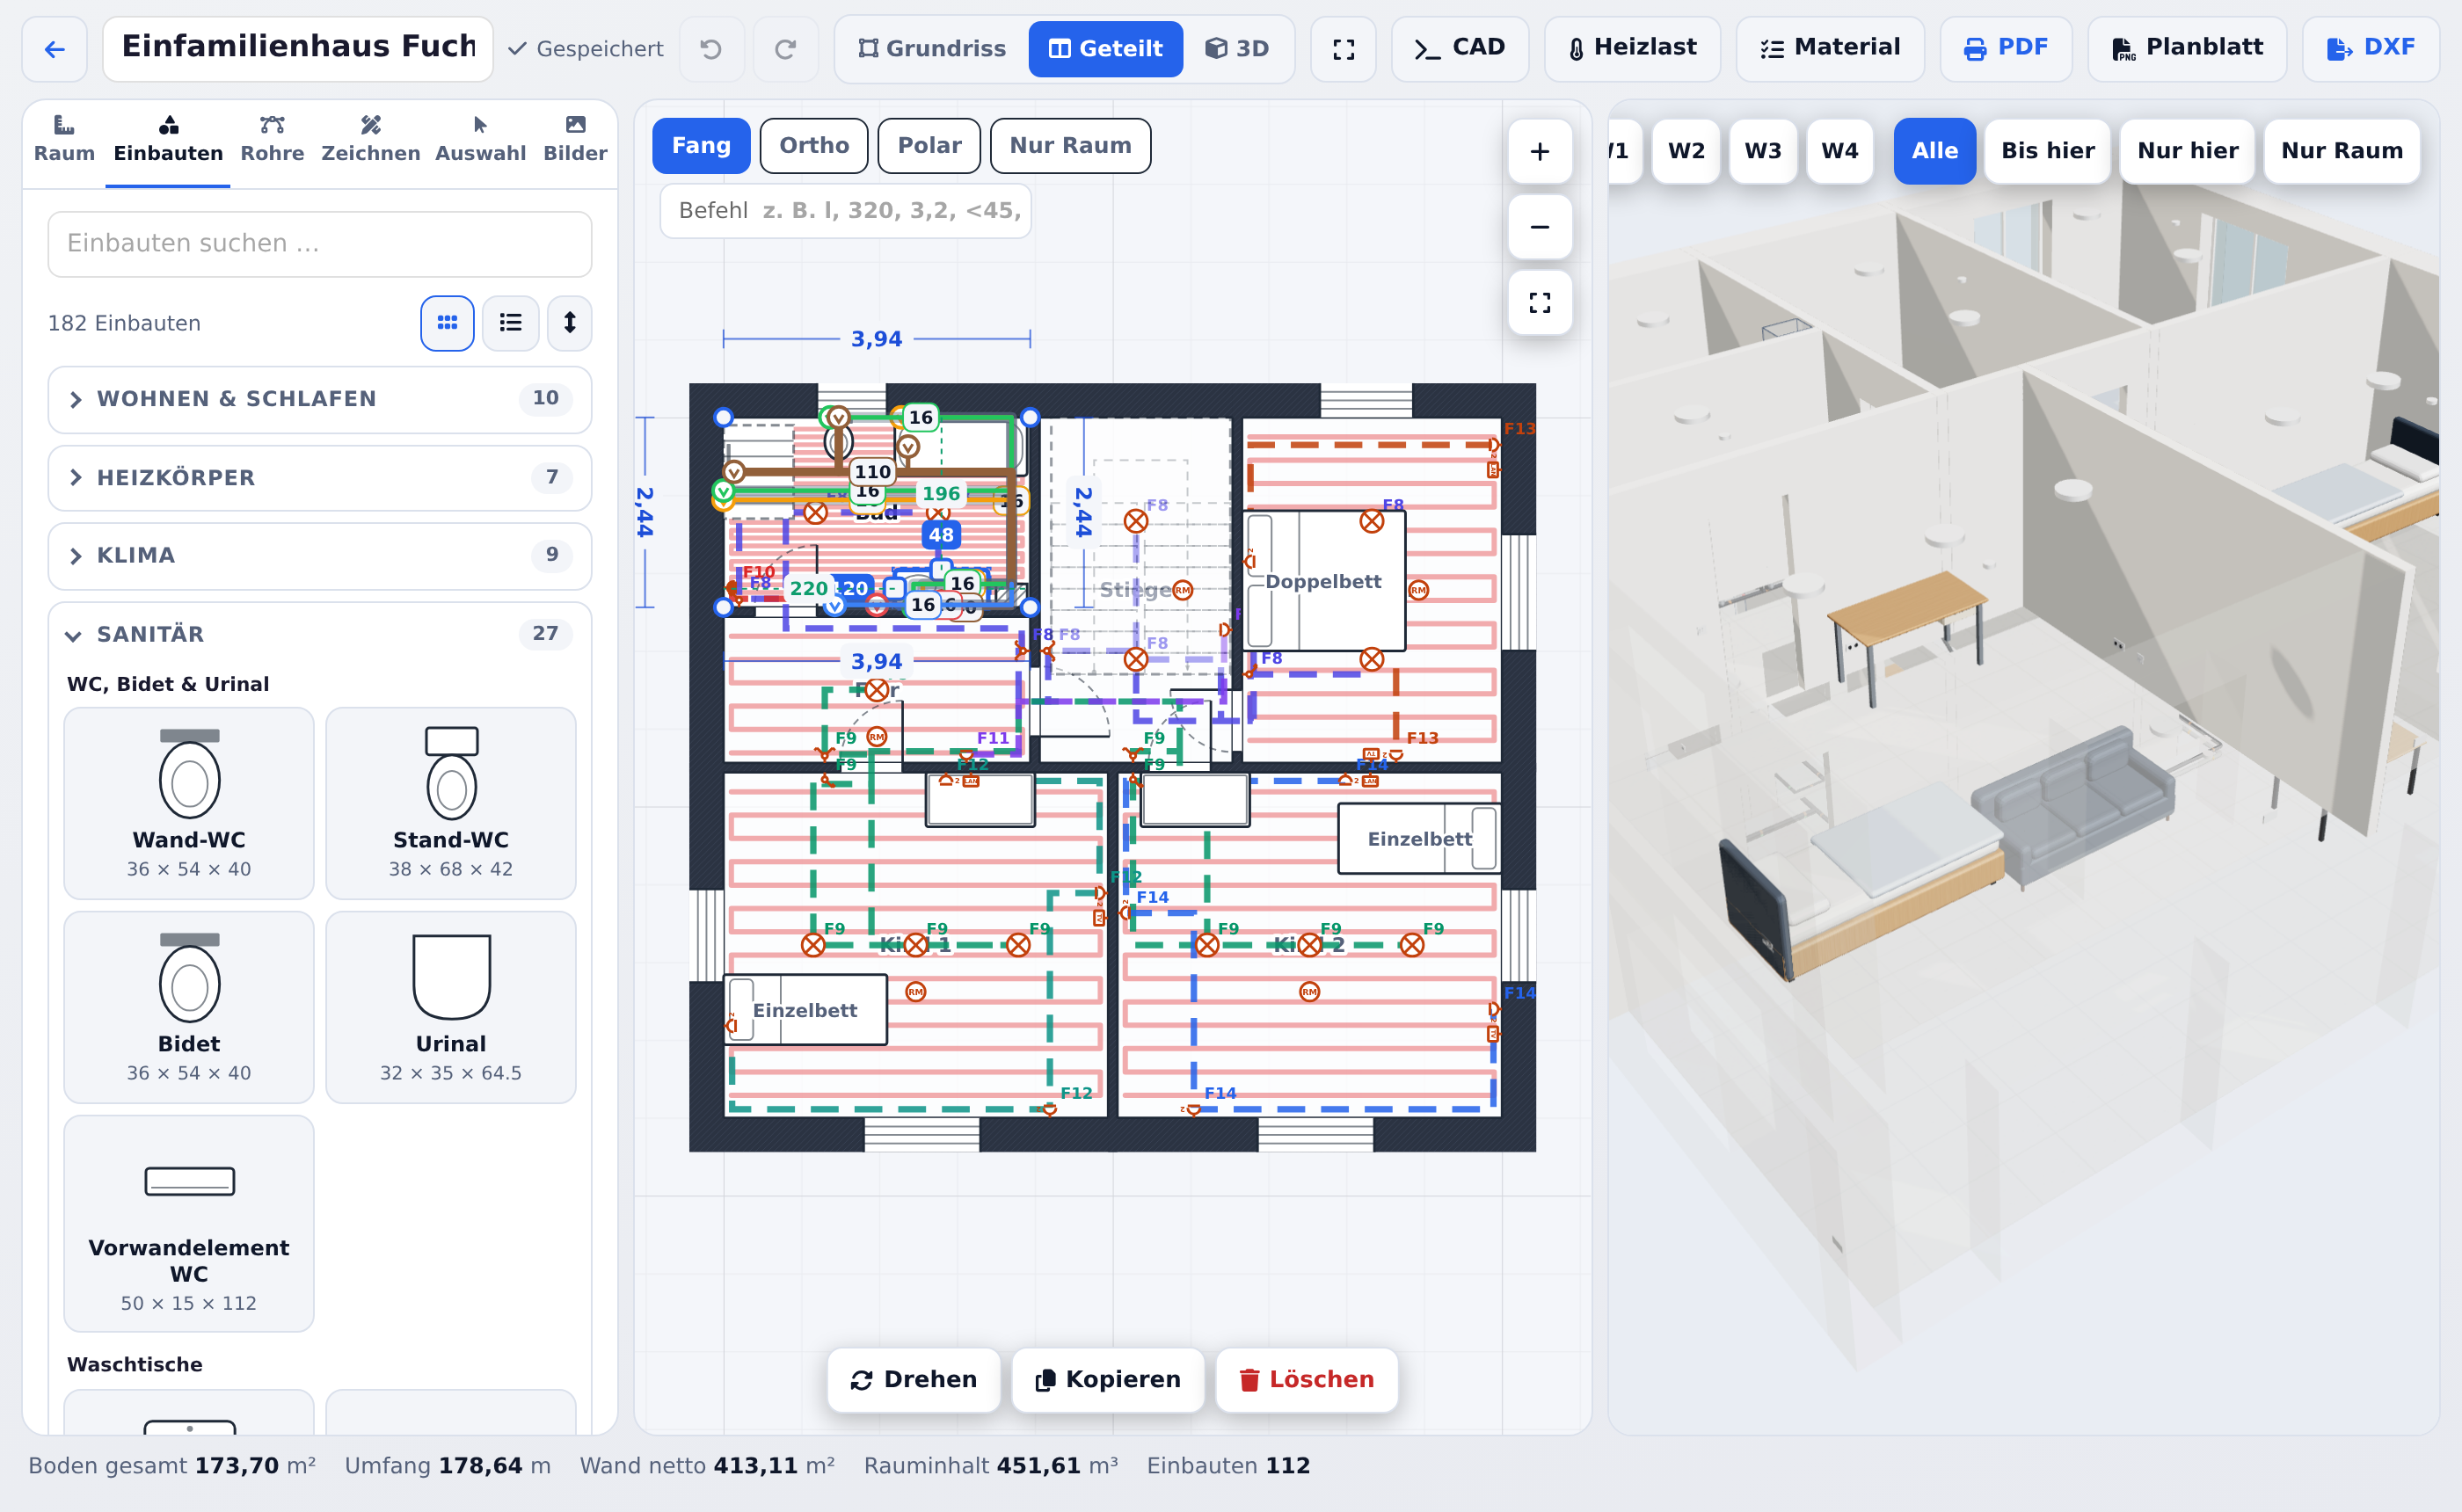Toggle Polar mode
Viewport: 2462px width, 1512px height.
tap(929, 146)
